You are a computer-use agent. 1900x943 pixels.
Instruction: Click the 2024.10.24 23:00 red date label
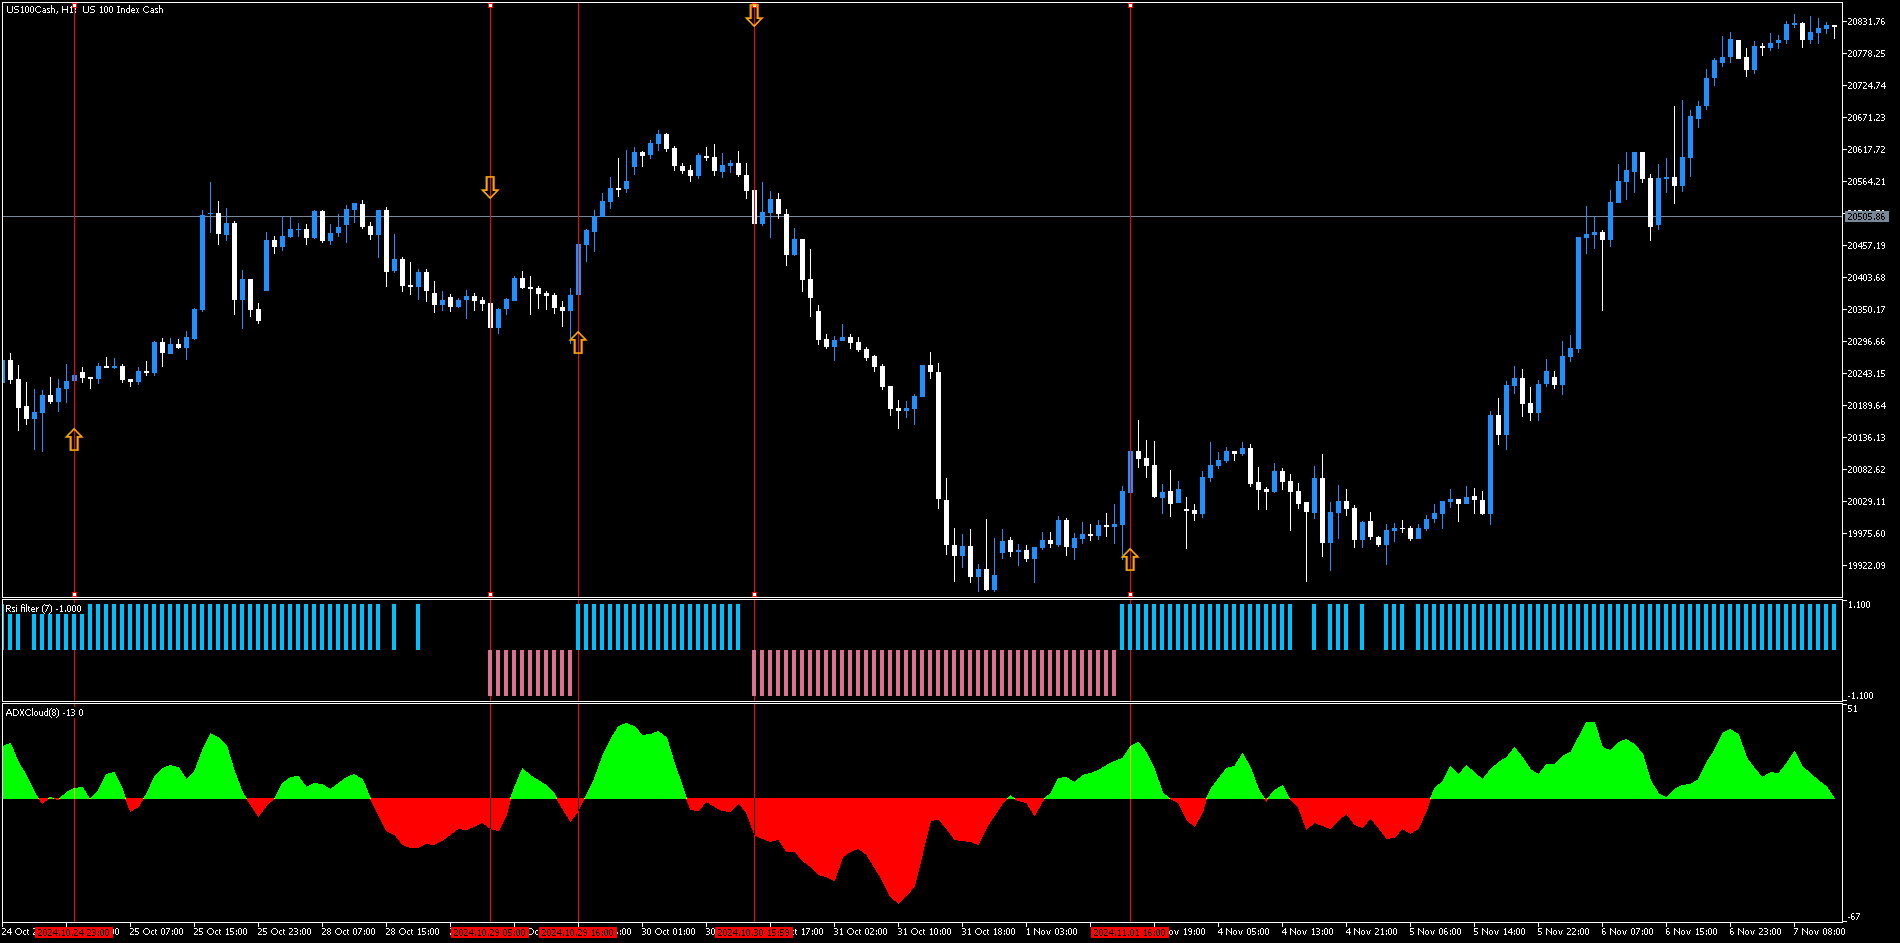[74, 932]
